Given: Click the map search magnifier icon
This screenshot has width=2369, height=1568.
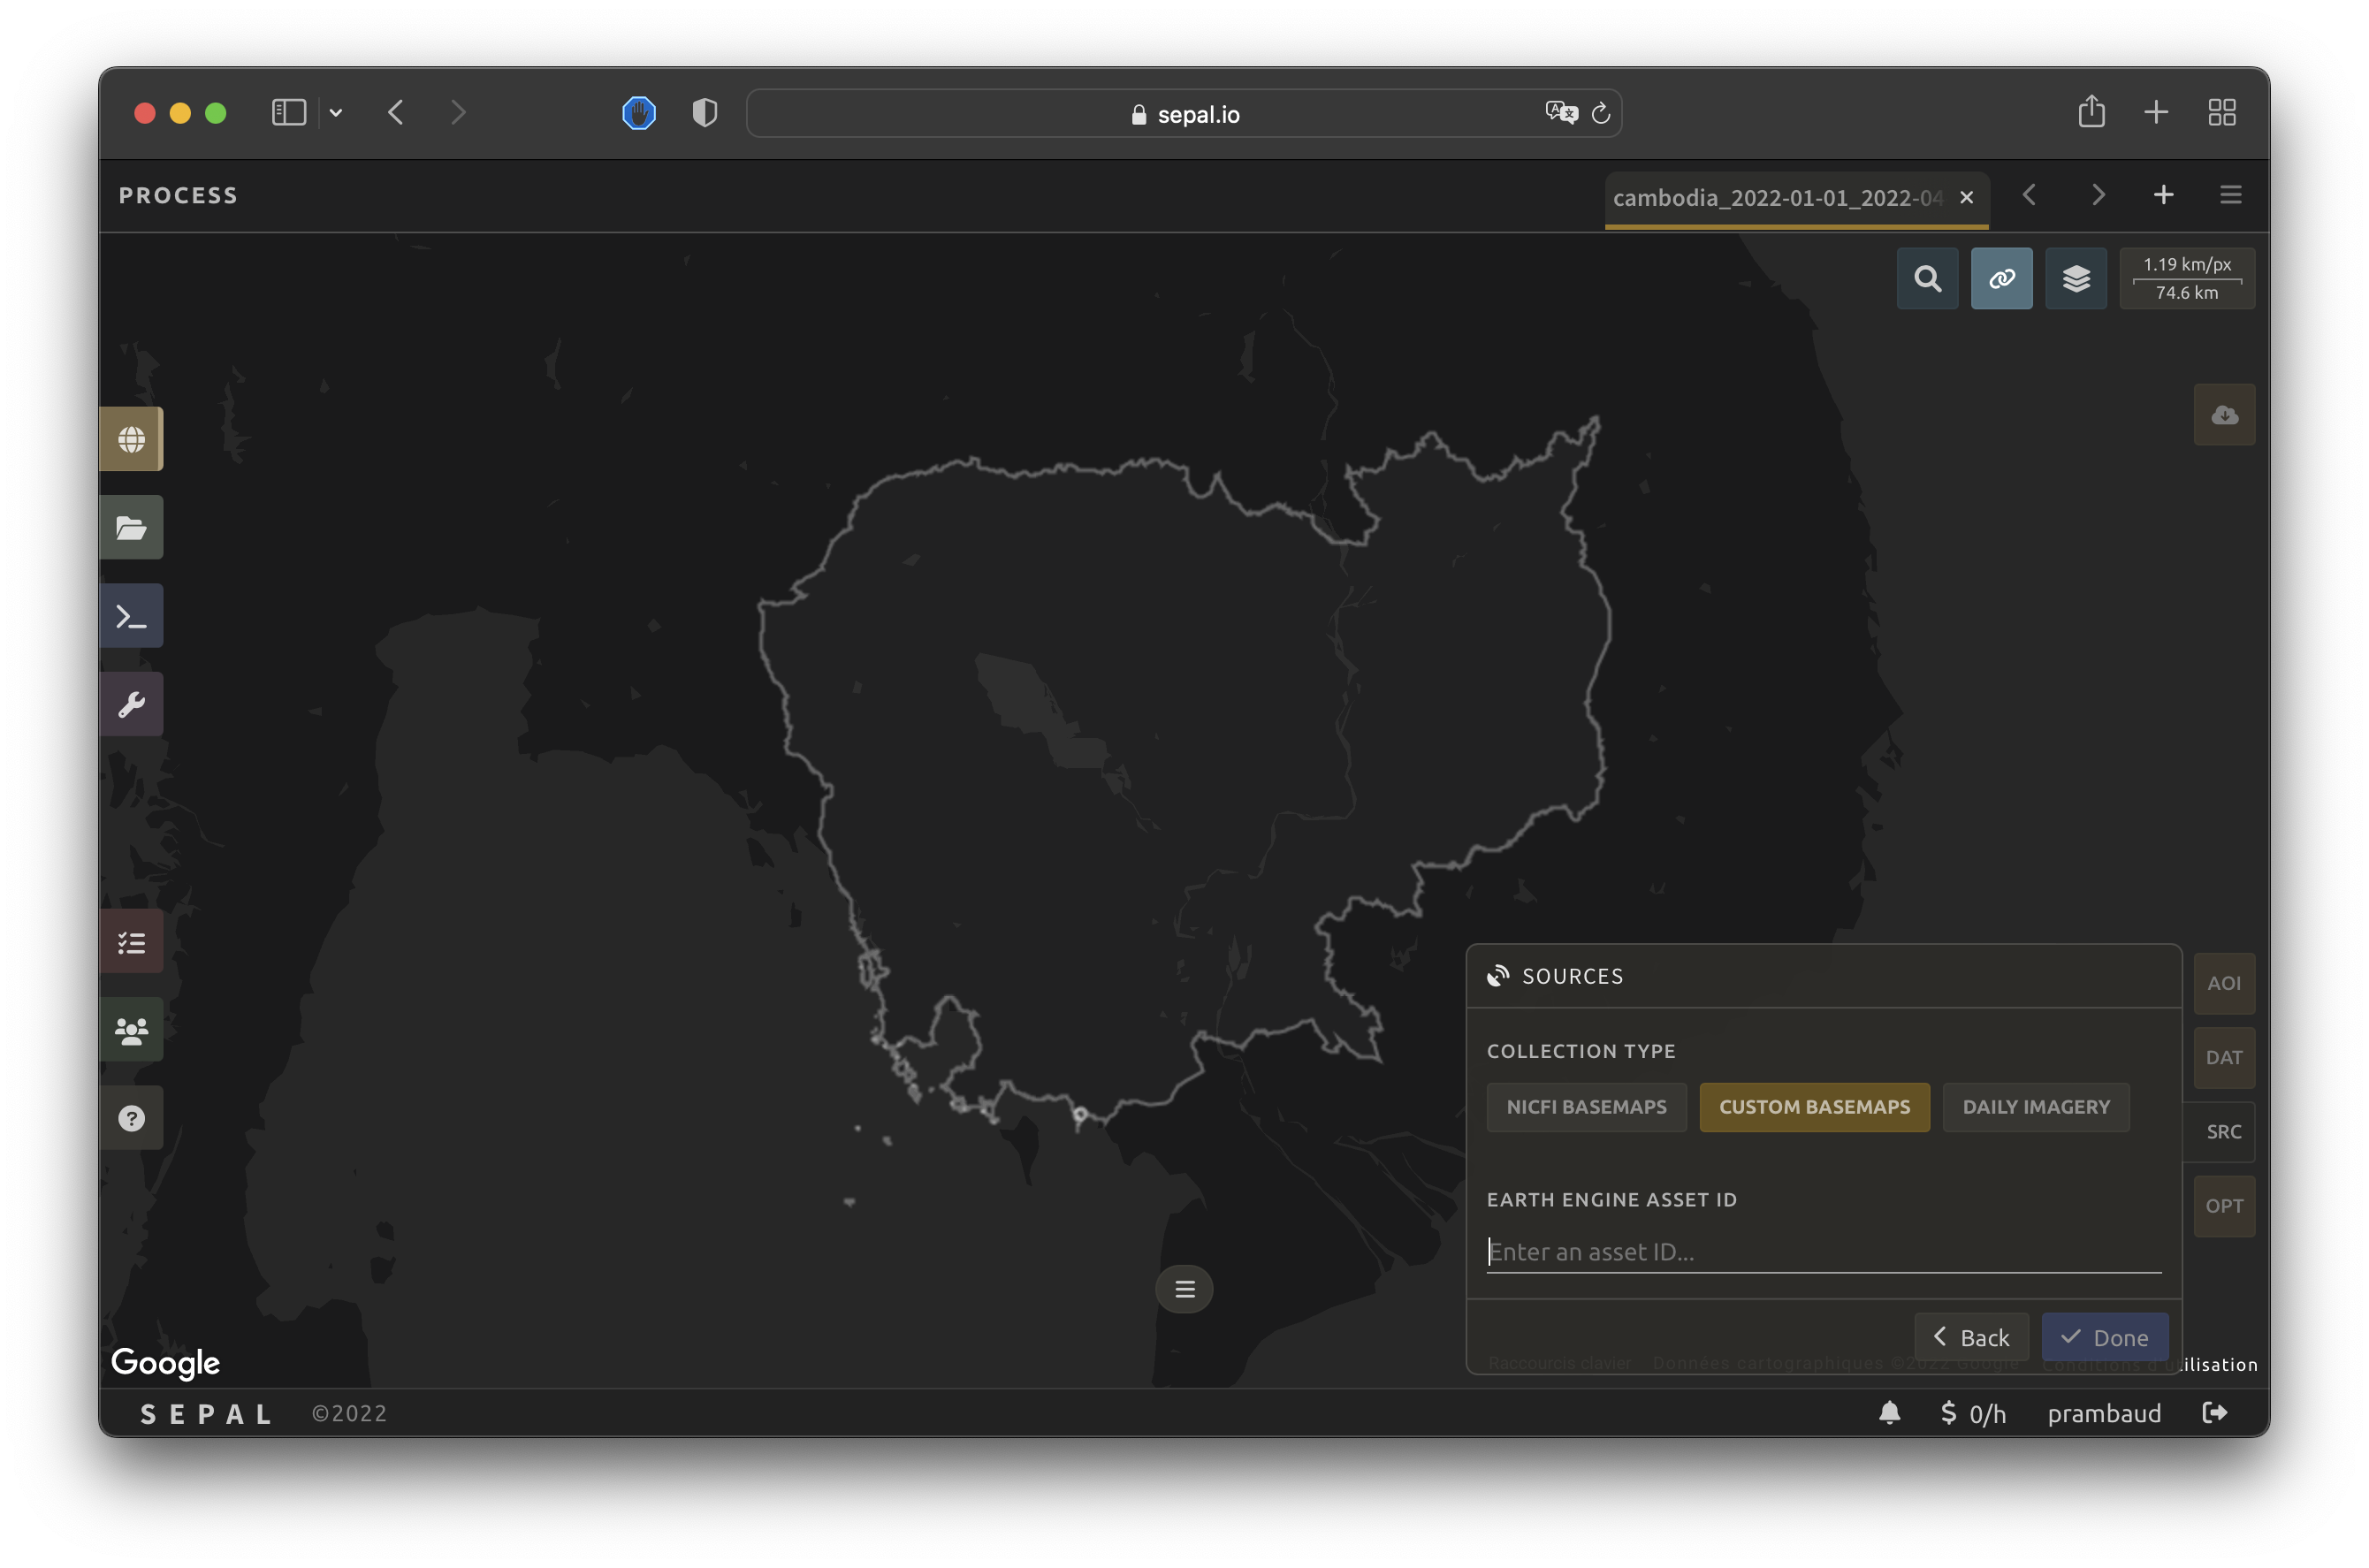Looking at the screenshot, I should (1927, 278).
